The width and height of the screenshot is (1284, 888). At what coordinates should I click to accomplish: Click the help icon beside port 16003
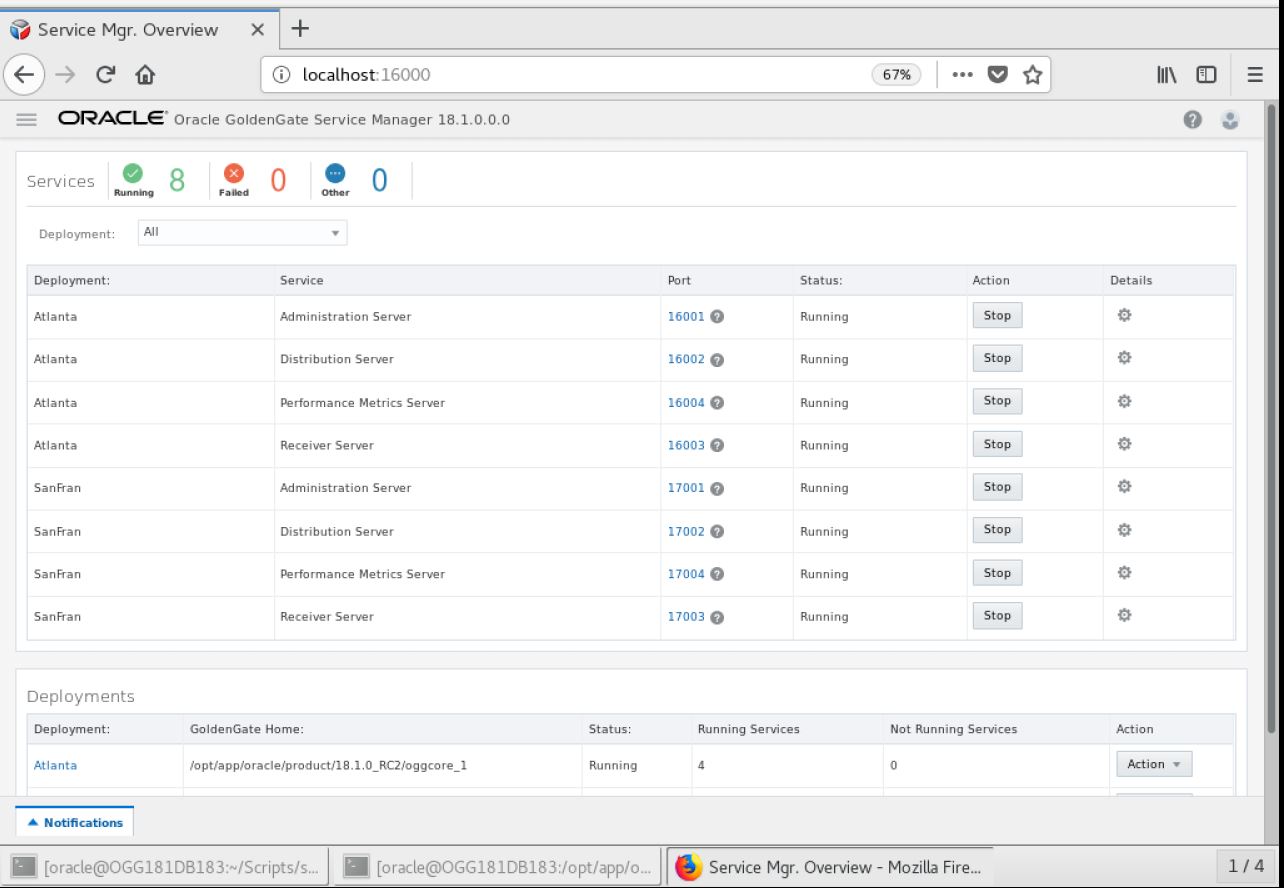pos(717,446)
